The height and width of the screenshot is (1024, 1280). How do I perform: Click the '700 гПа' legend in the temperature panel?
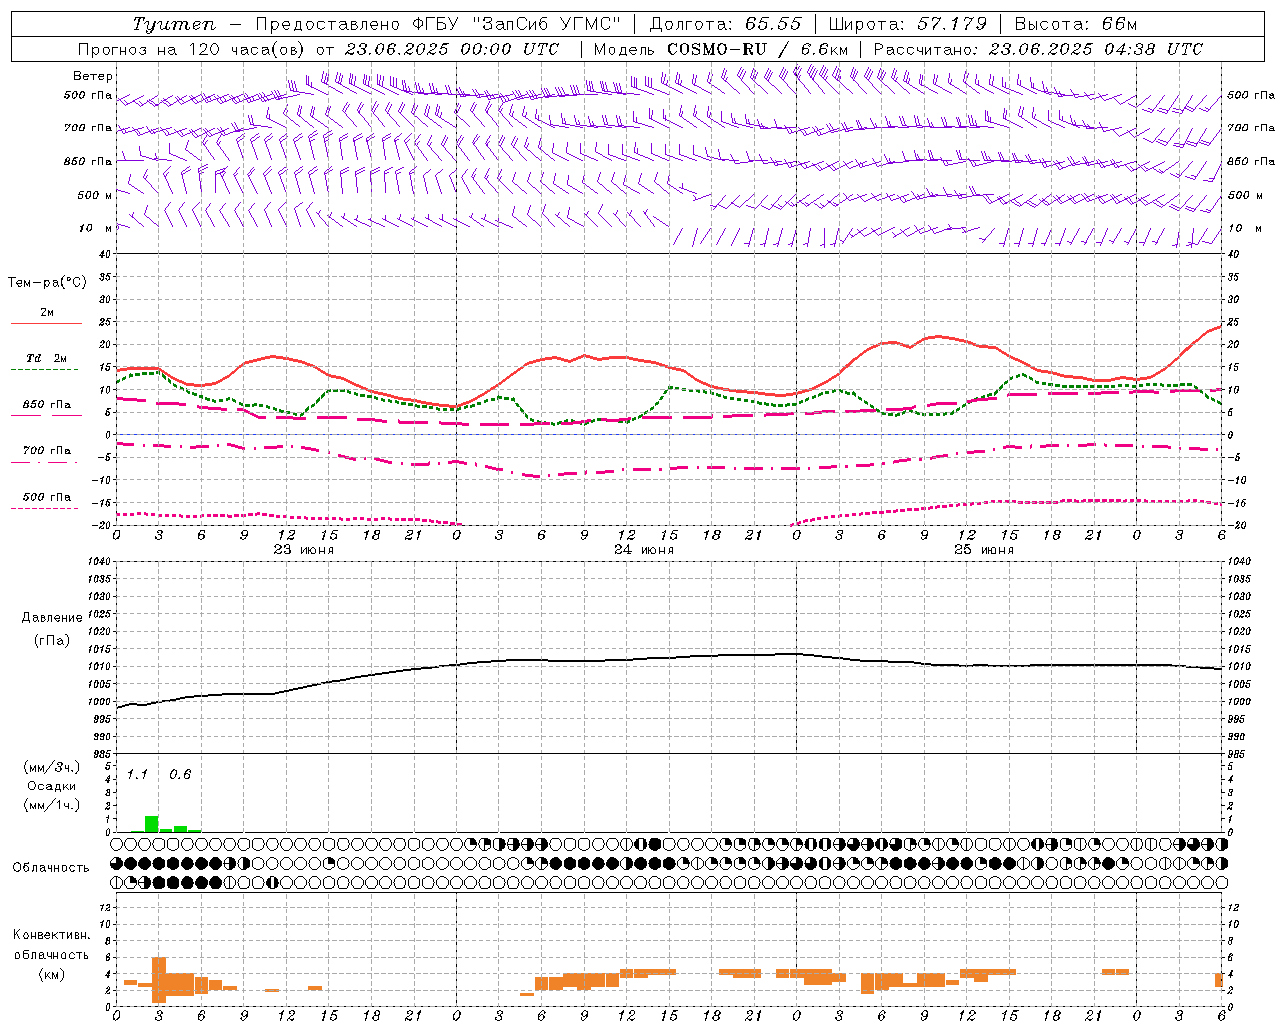47,451
